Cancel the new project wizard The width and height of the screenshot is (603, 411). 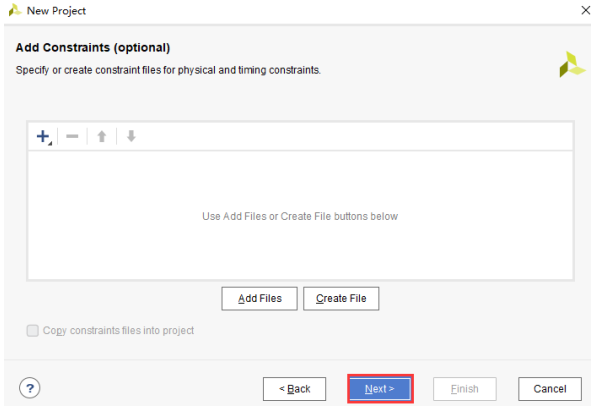(x=549, y=388)
